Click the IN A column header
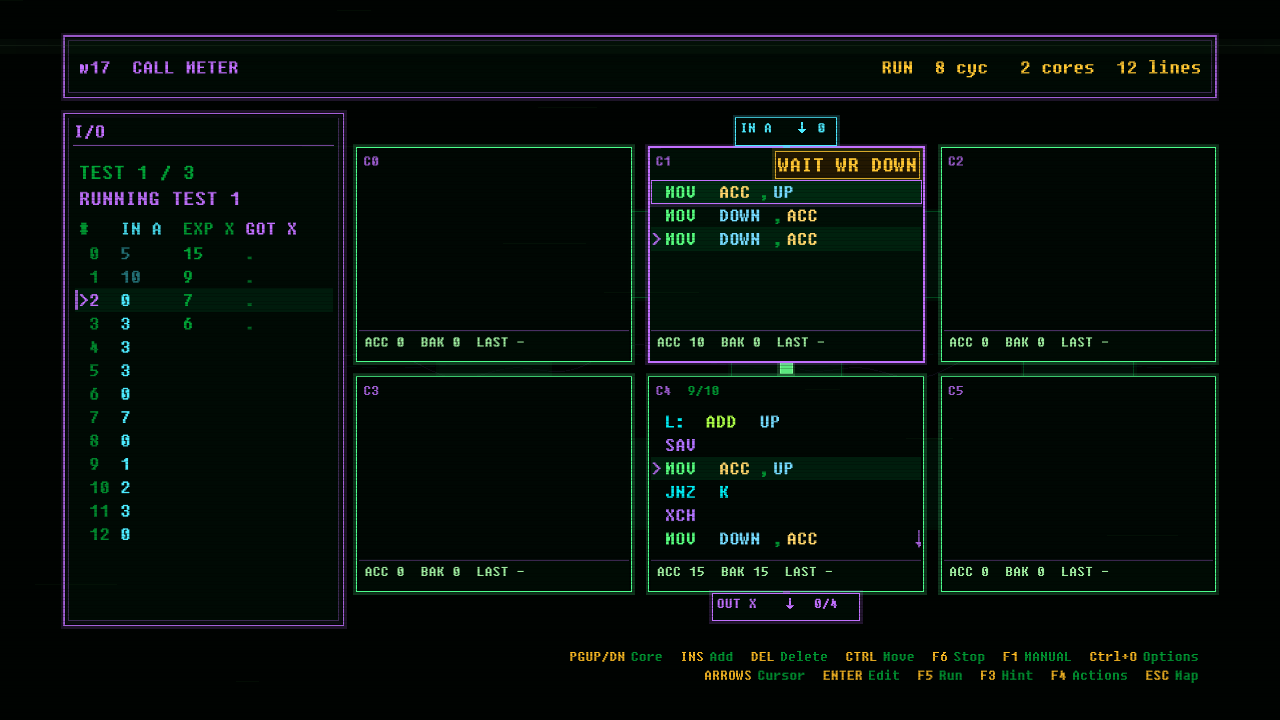This screenshot has height=720, width=1280. click(141, 229)
